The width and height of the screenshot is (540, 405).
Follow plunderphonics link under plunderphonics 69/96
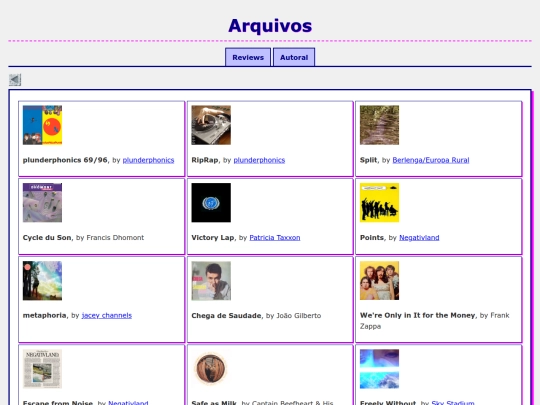tap(148, 160)
